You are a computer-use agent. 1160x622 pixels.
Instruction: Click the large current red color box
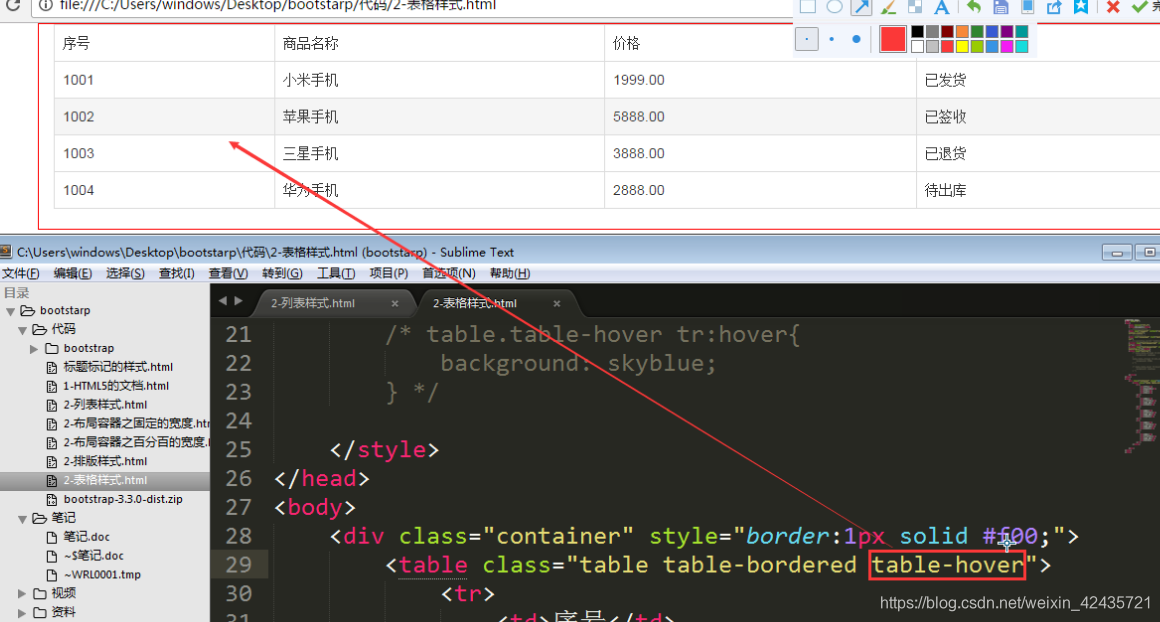[892, 39]
